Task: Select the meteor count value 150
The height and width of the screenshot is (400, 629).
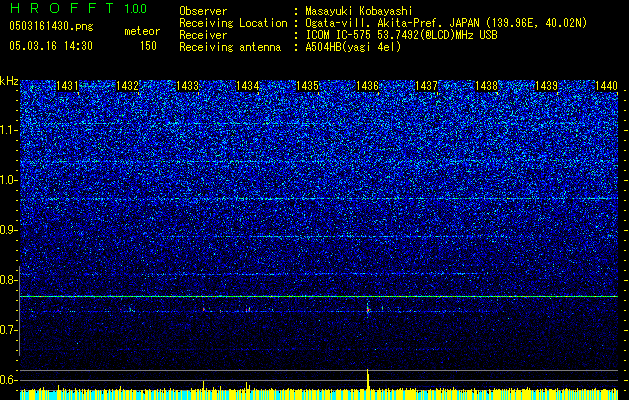Action: (x=148, y=46)
